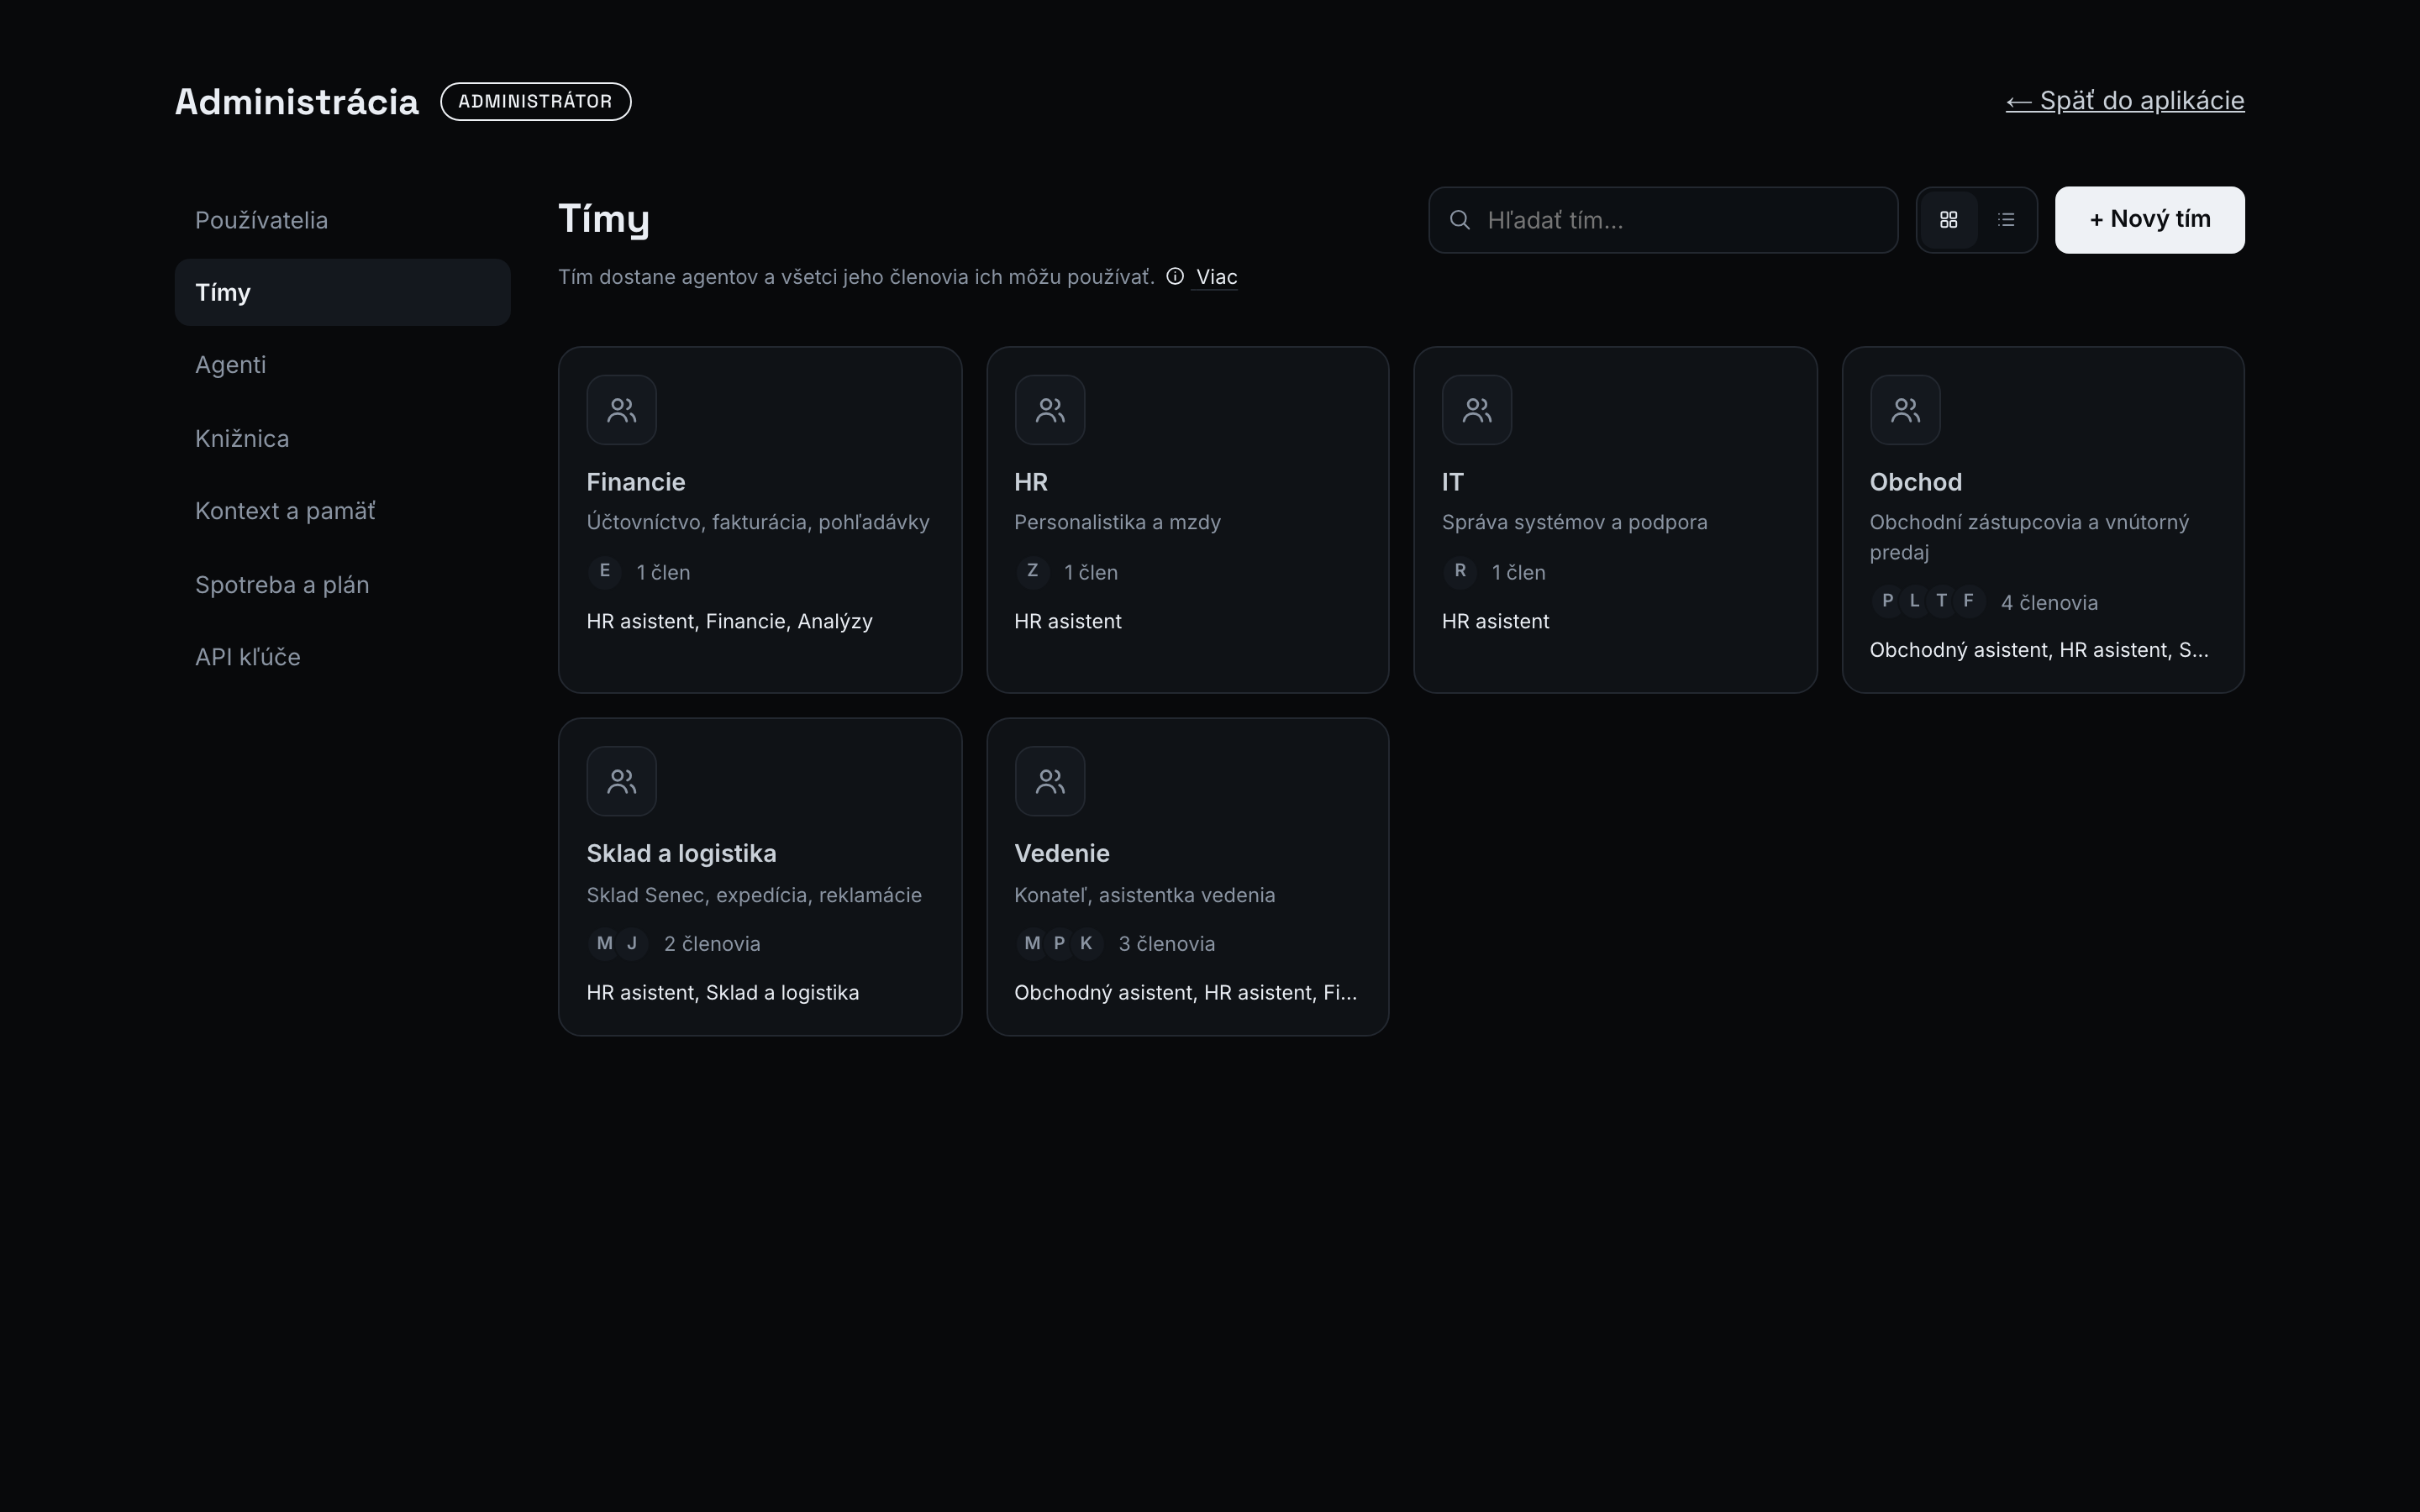This screenshot has width=2420, height=1512.
Task: Click 'Správa systémov a podpora' description
Action: point(1574,522)
